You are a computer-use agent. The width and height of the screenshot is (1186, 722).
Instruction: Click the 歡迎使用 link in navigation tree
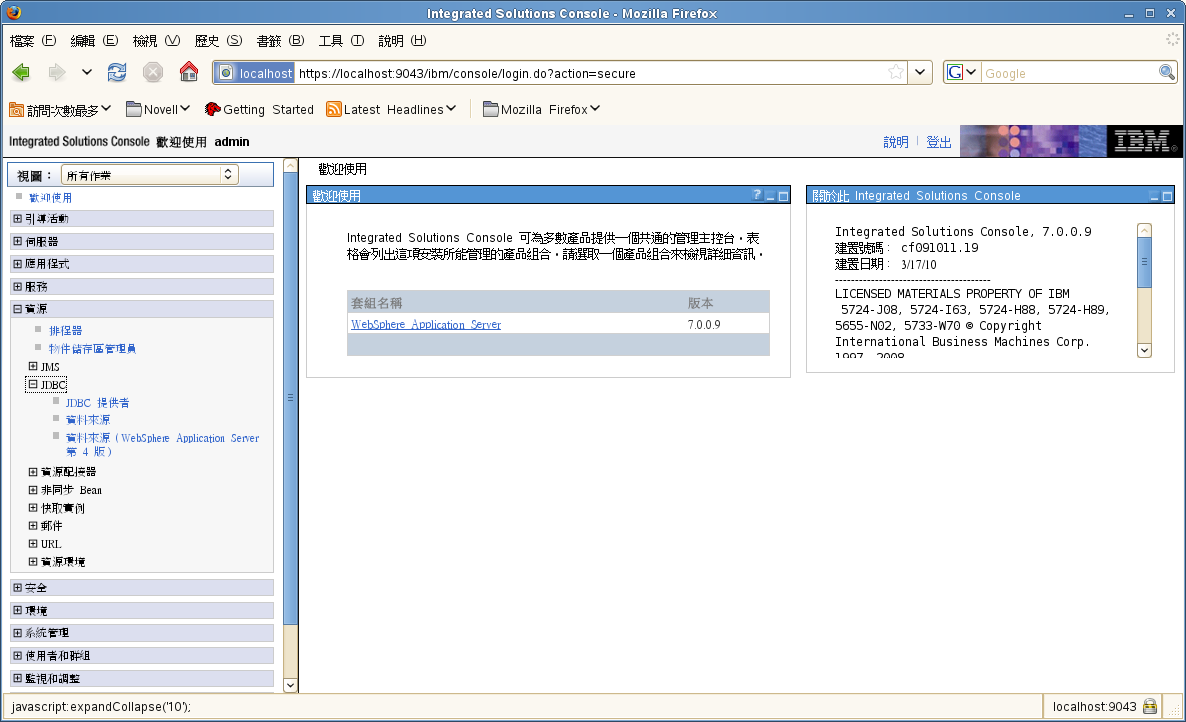click(51, 198)
